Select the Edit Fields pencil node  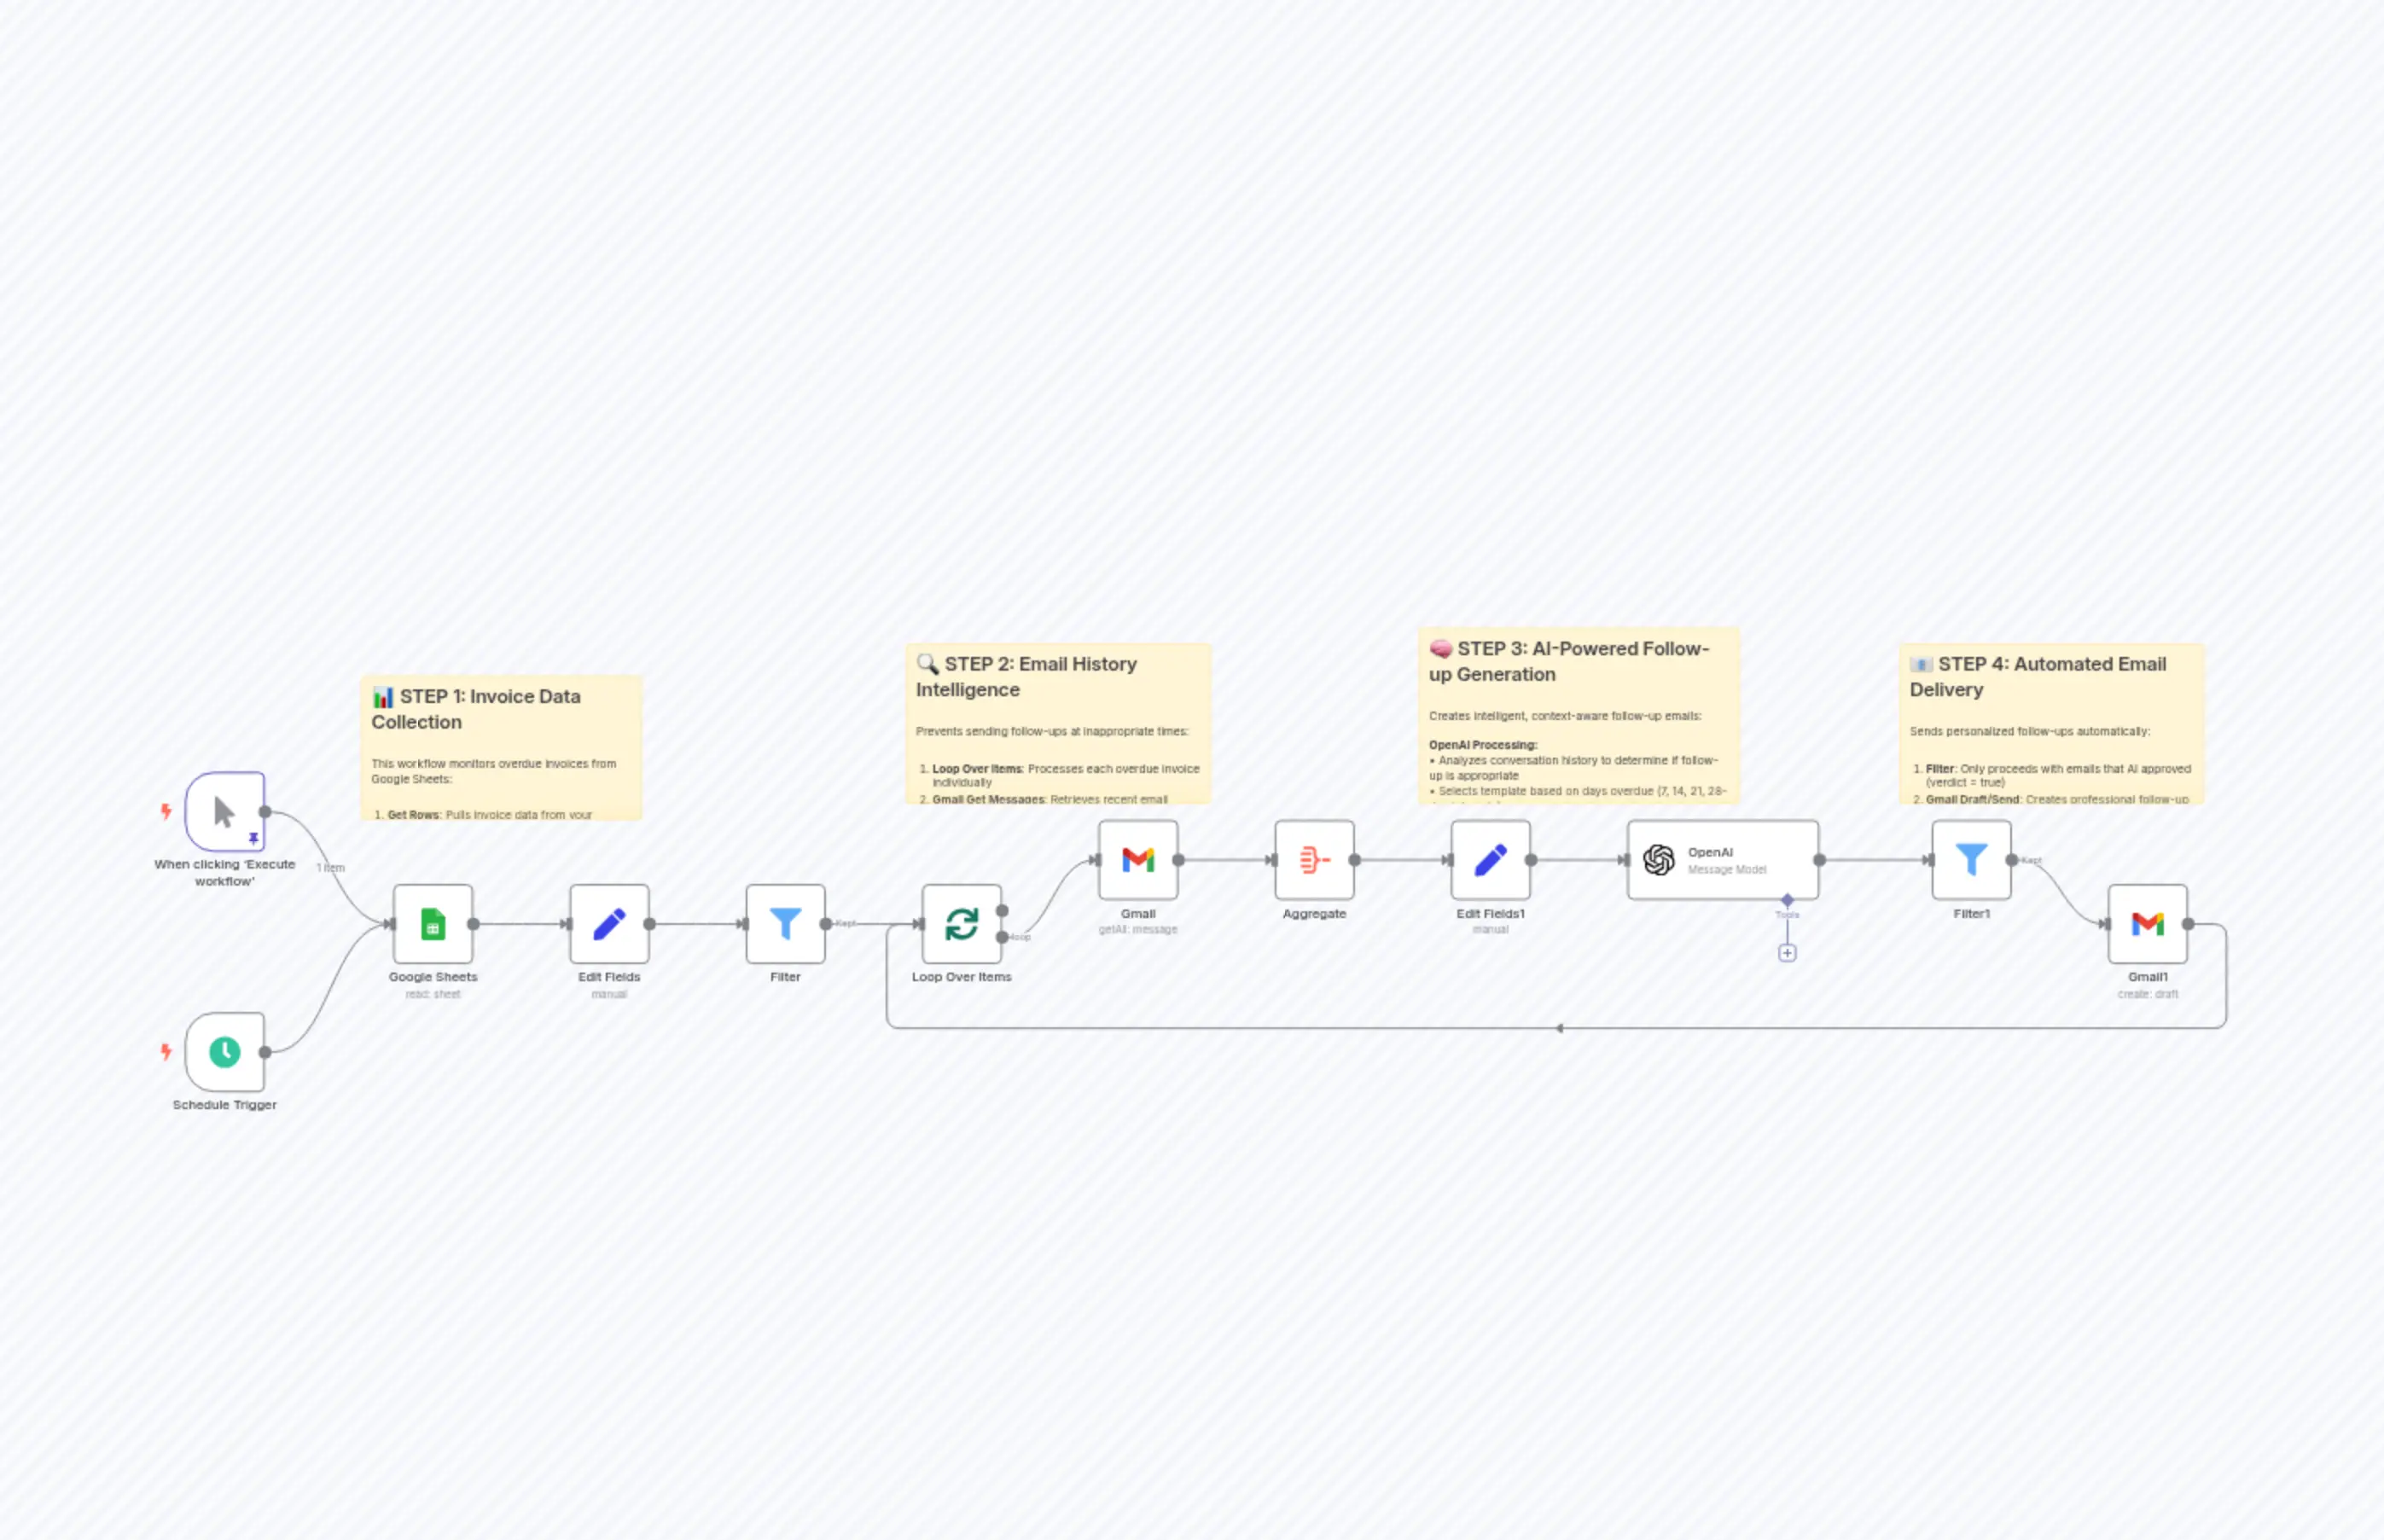610,925
